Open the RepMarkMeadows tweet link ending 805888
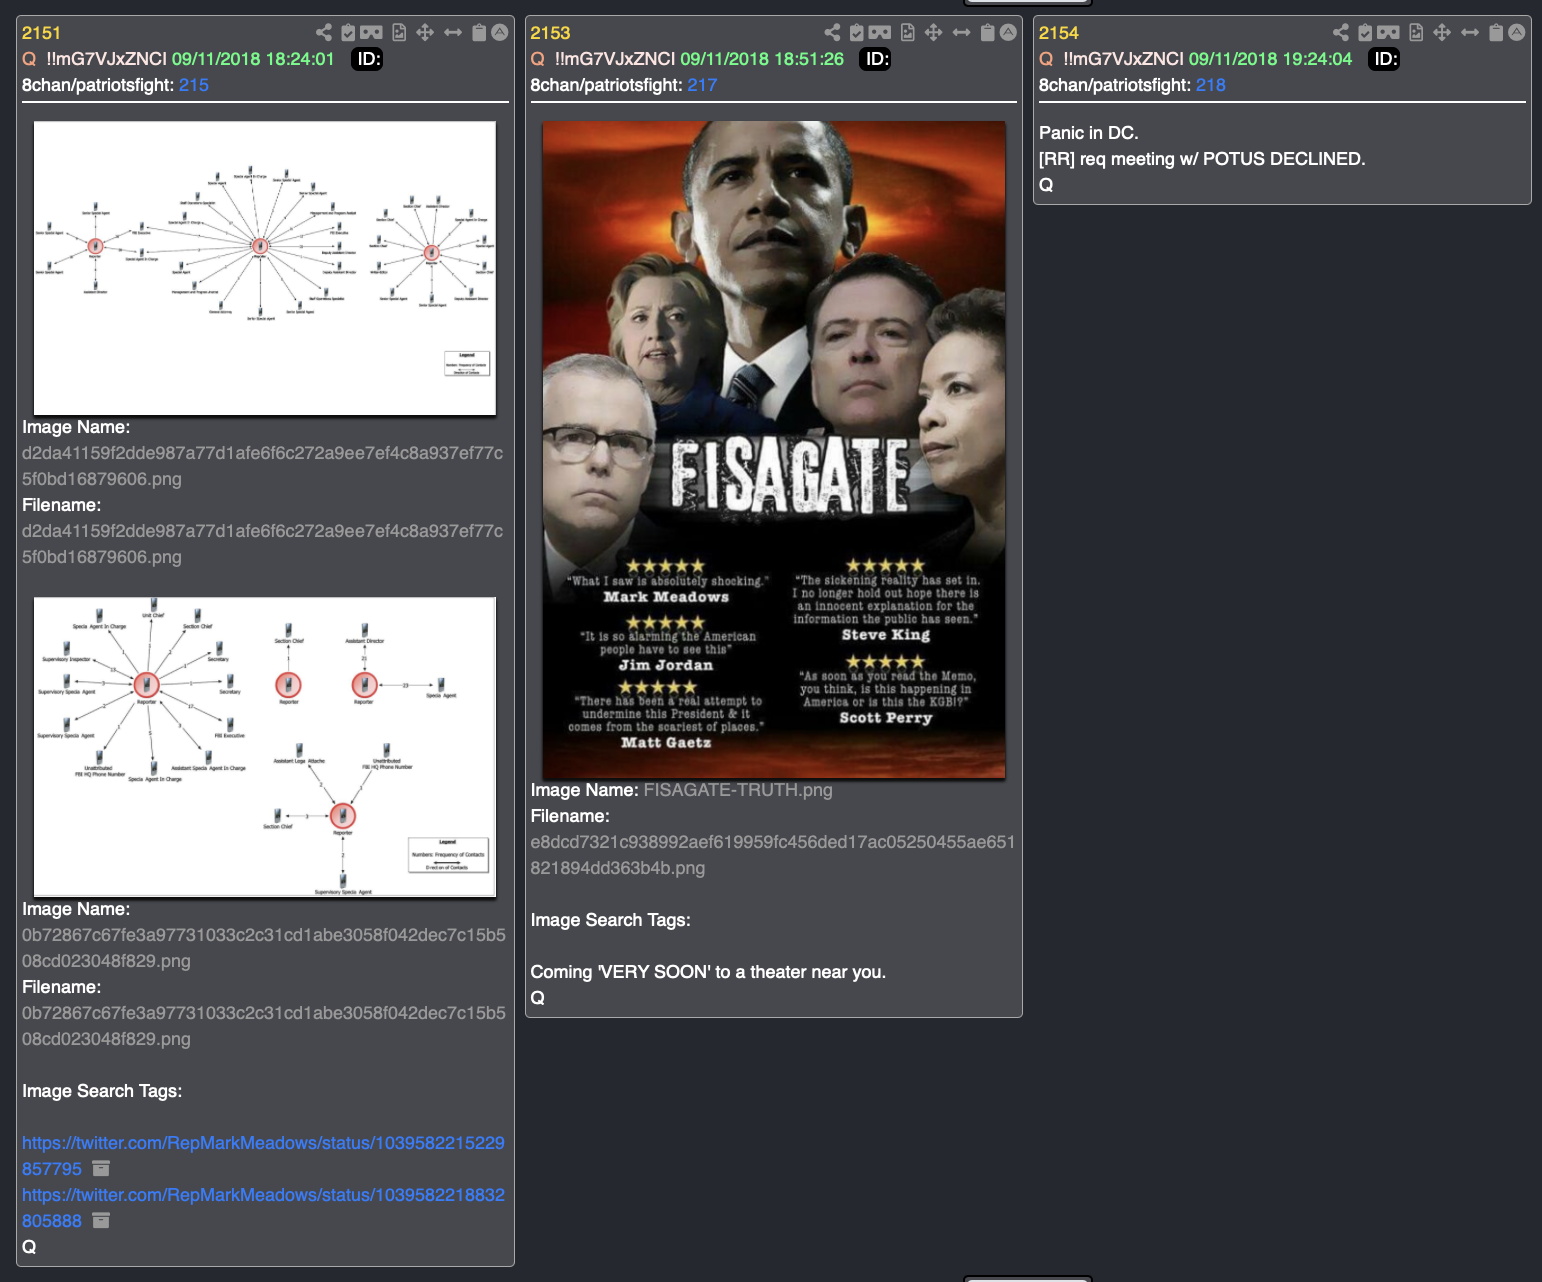This screenshot has width=1542, height=1282. click(x=263, y=1208)
